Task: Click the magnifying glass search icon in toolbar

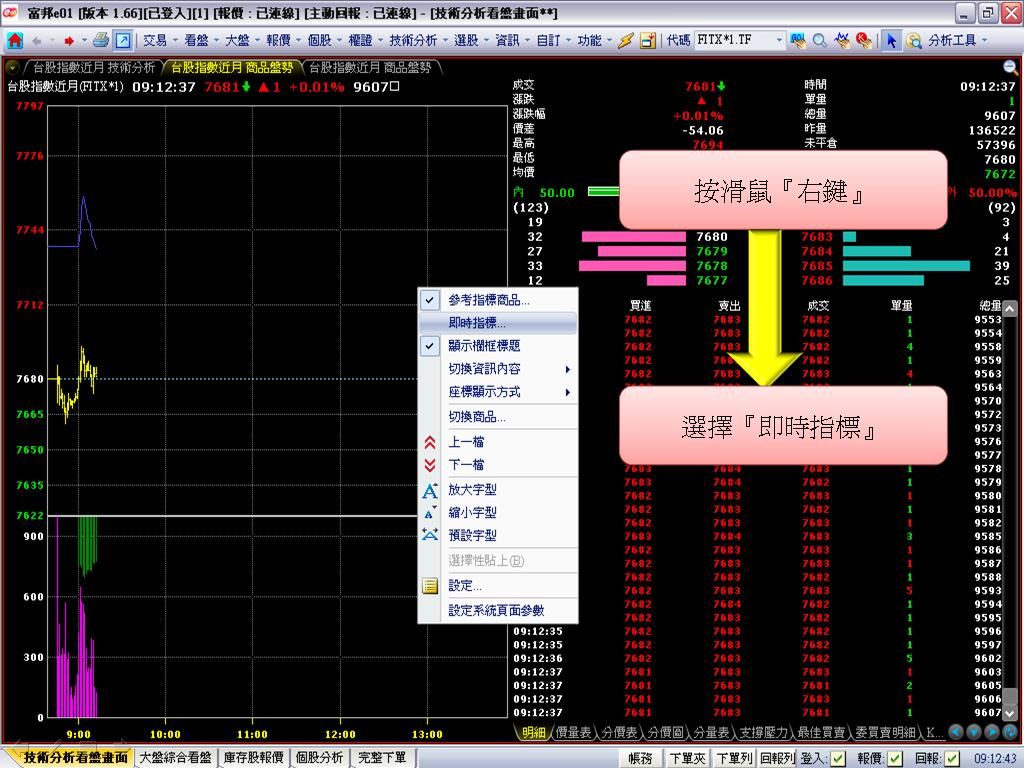Action: pos(820,40)
